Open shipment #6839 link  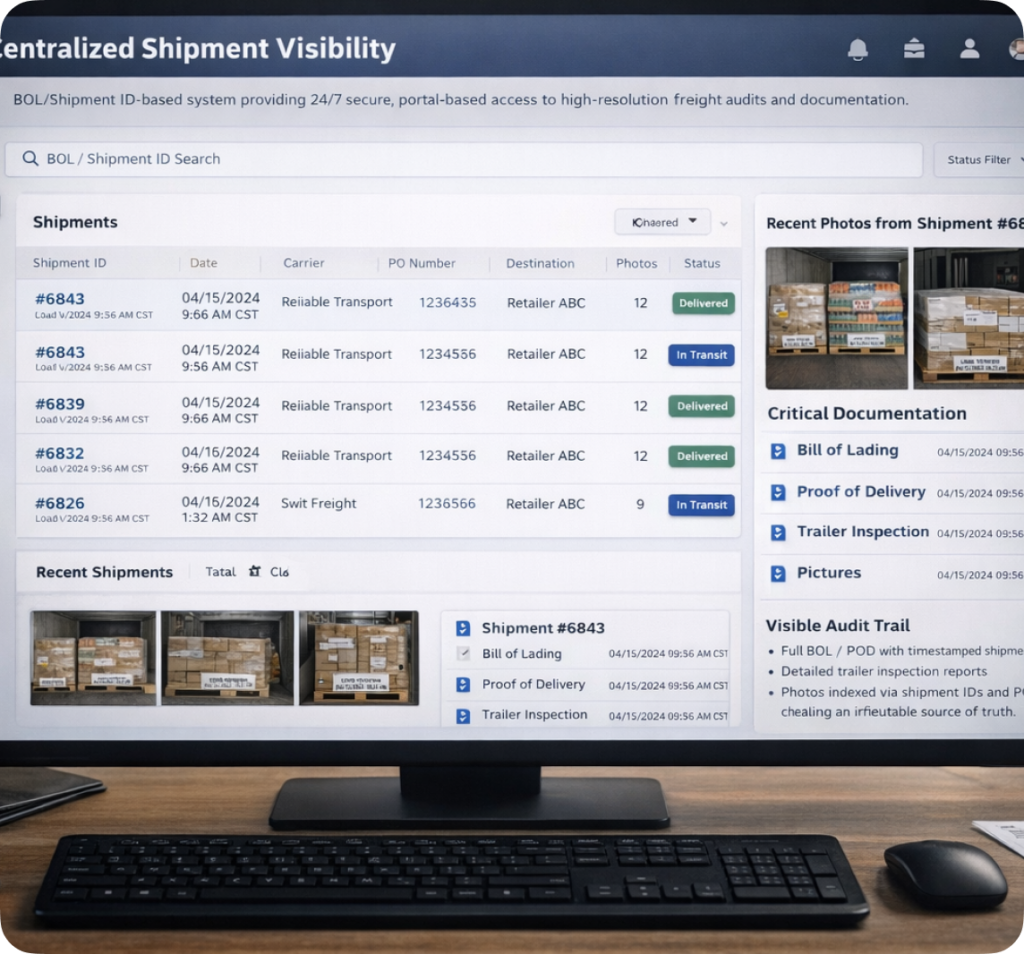pyautogui.click(x=60, y=404)
